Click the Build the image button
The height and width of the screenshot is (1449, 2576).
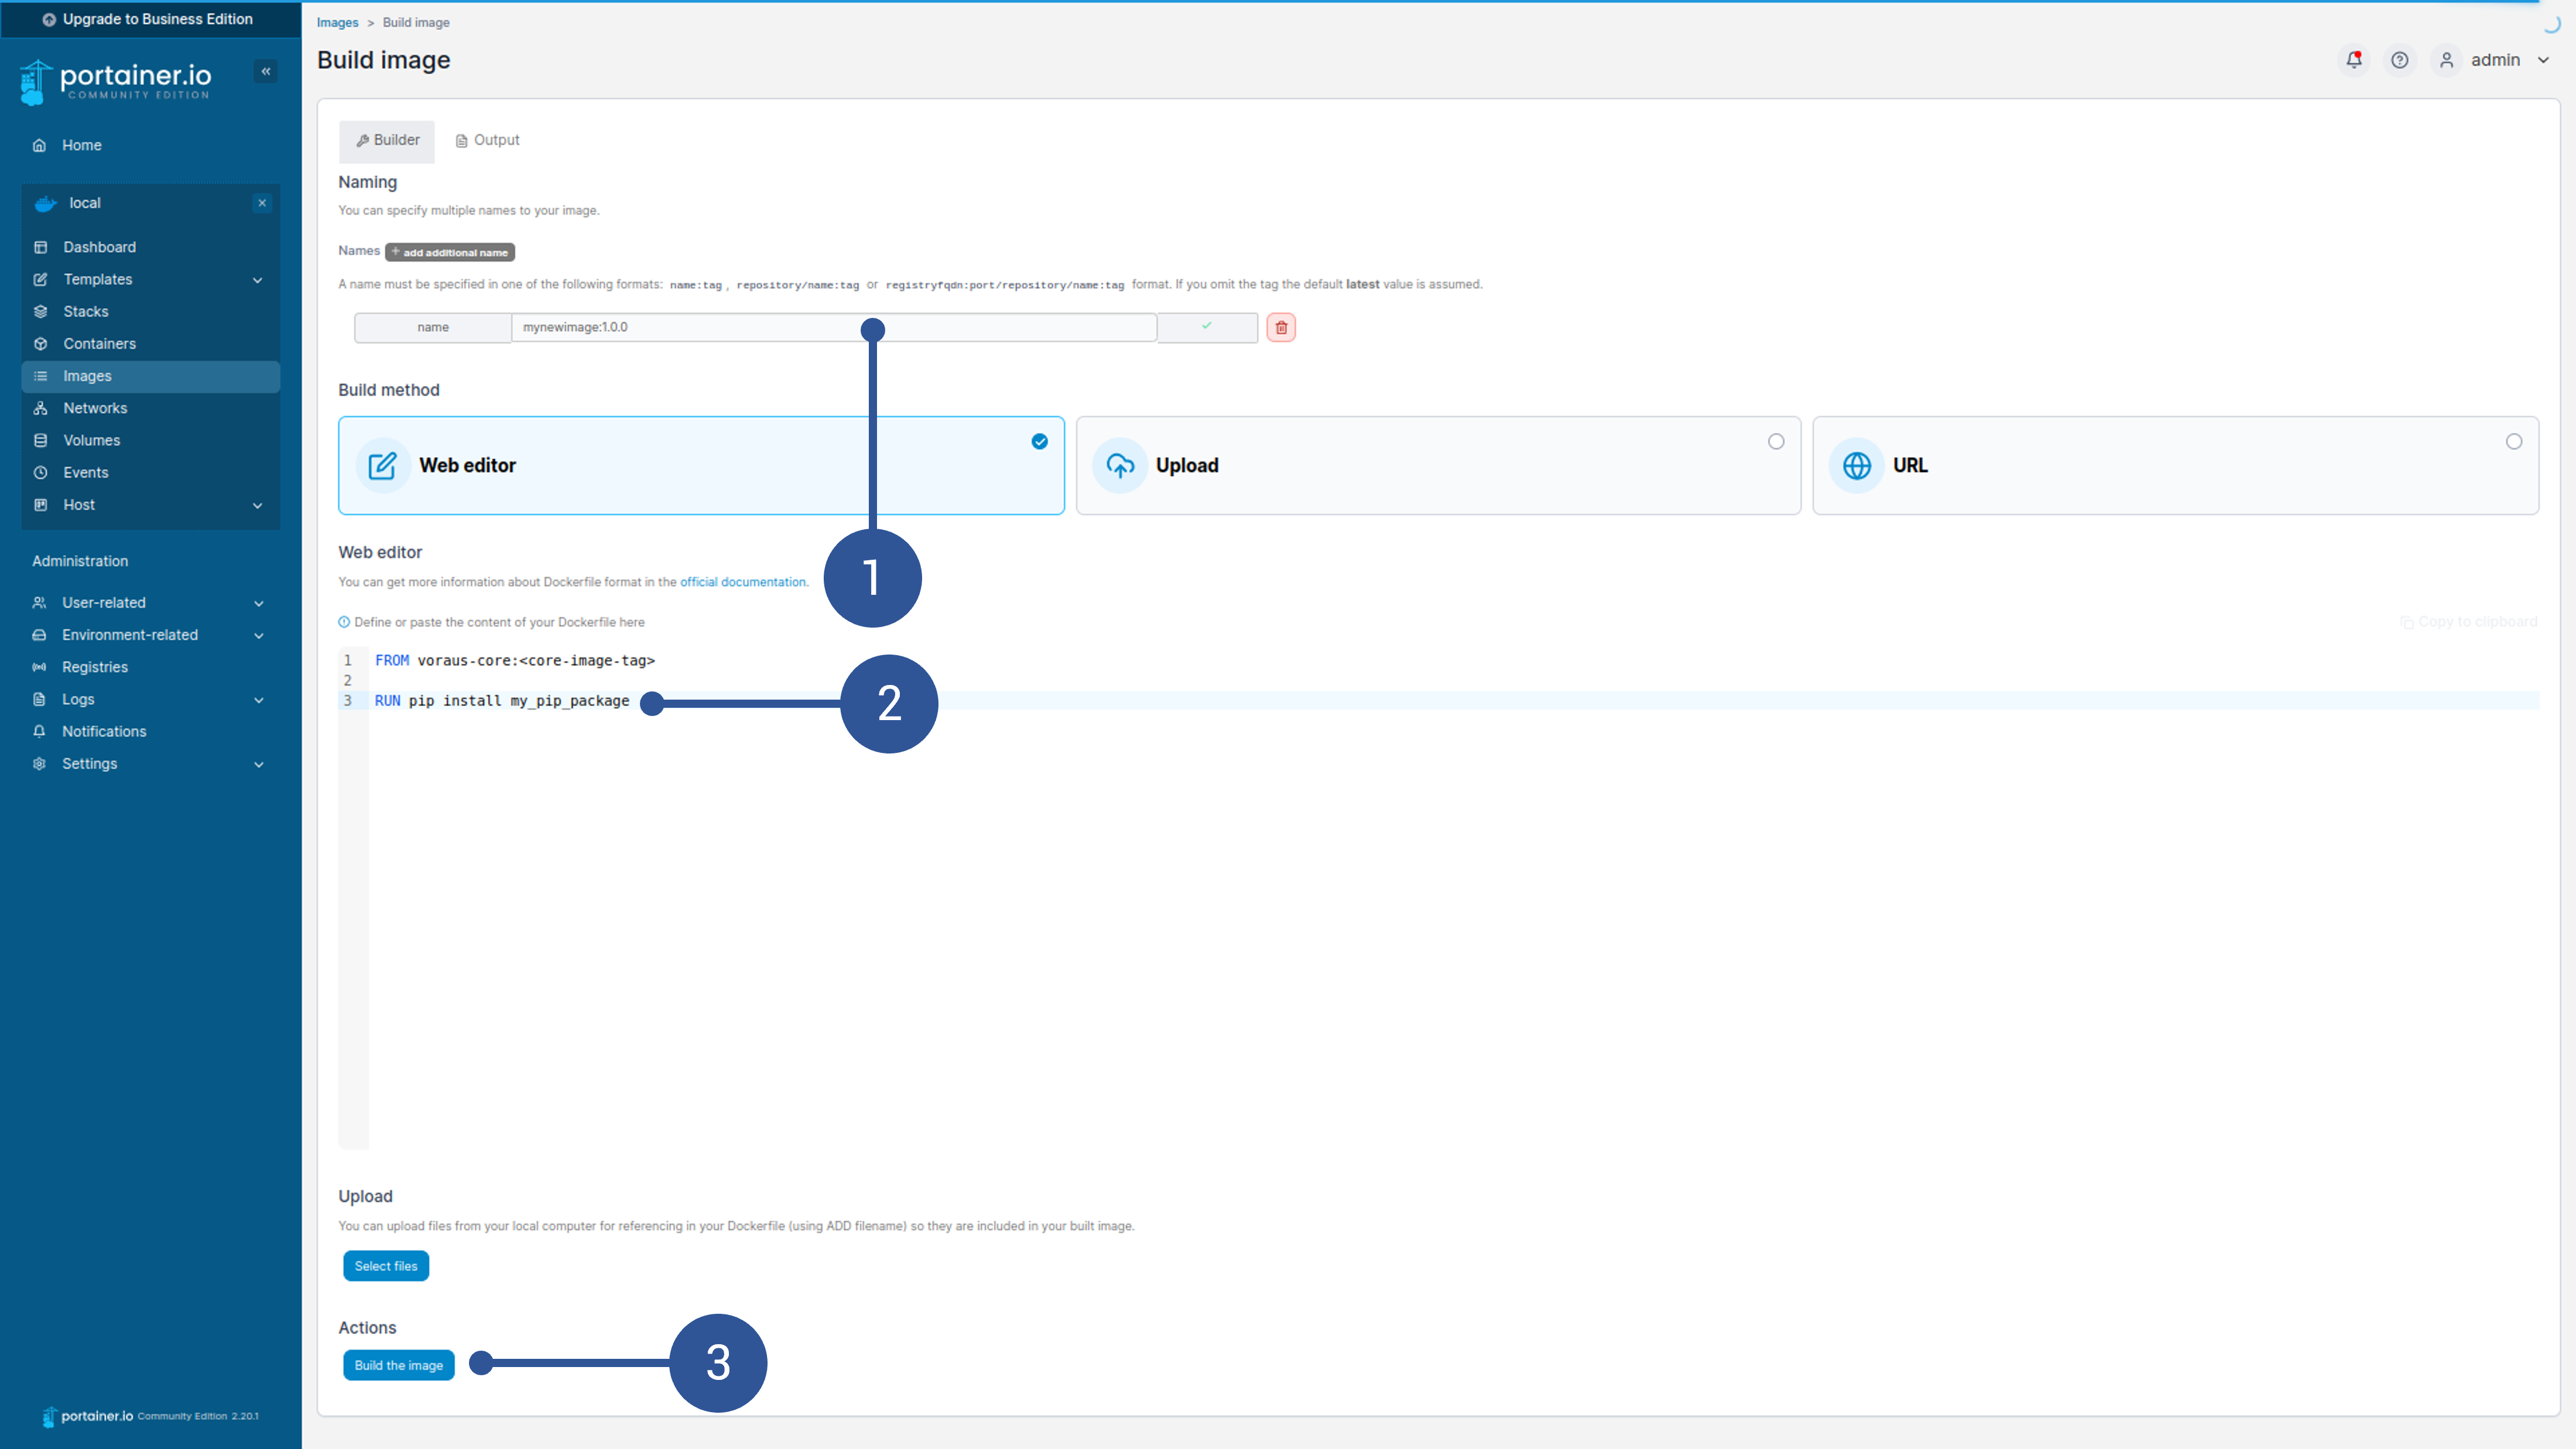click(x=398, y=1365)
